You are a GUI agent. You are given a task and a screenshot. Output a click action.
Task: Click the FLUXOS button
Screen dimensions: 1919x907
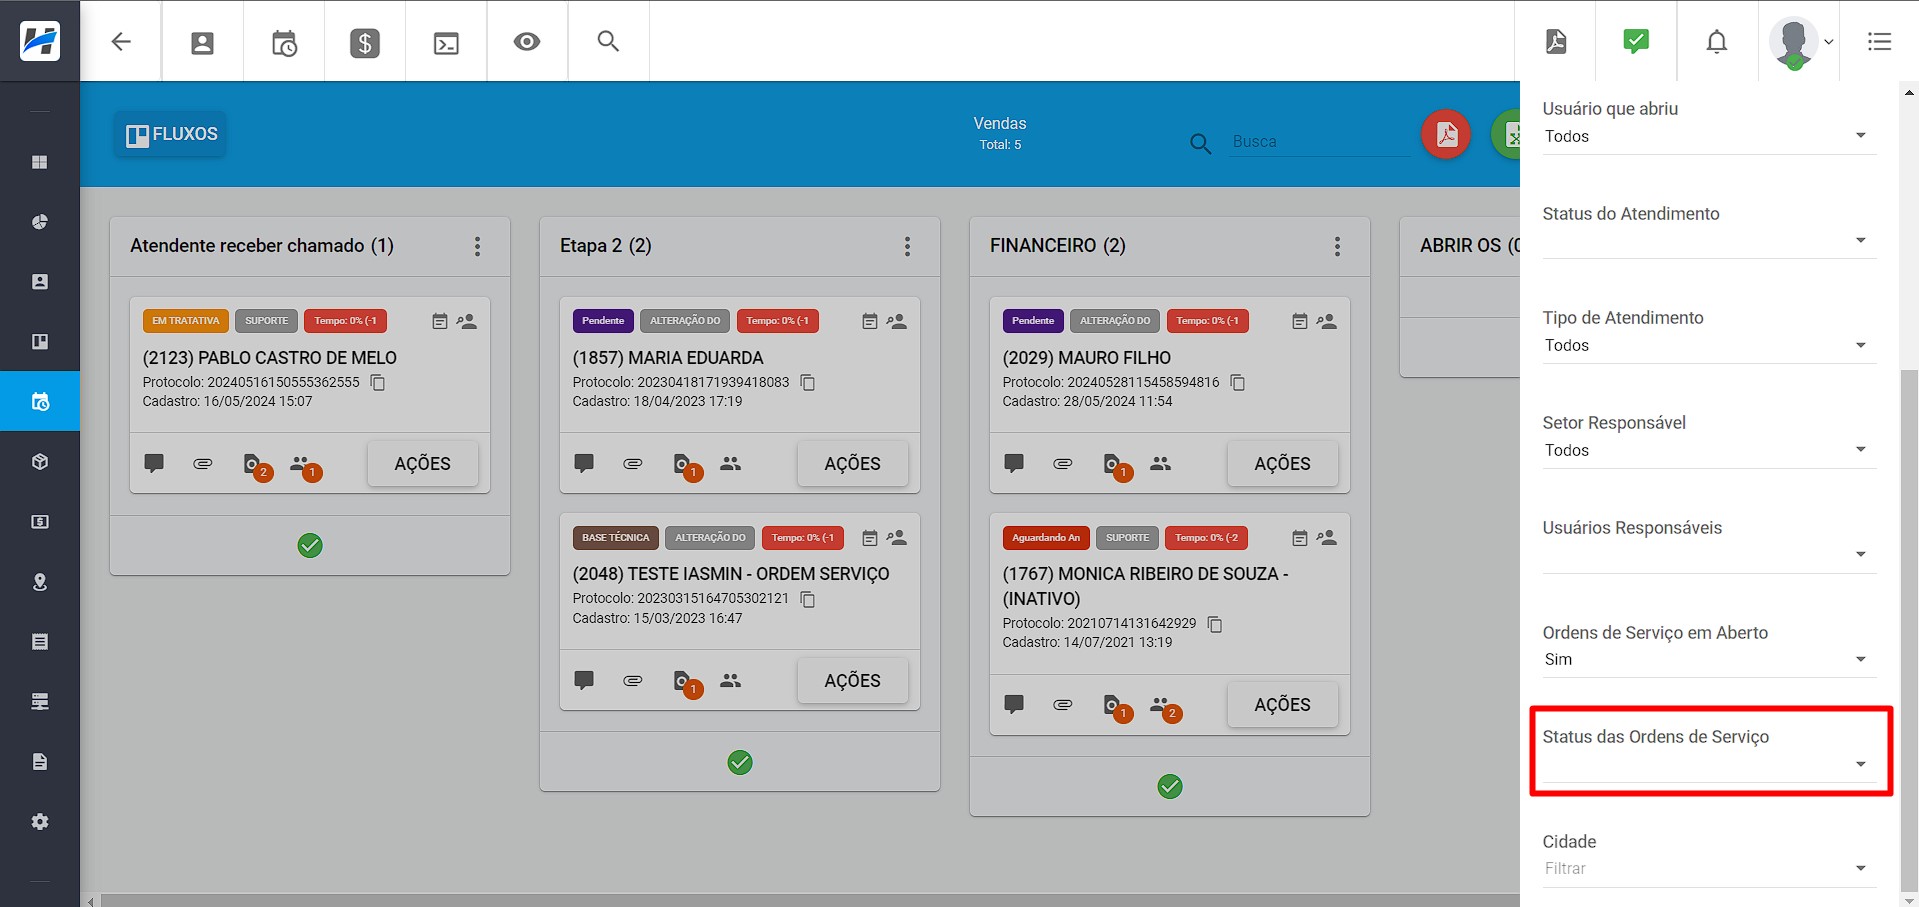coord(171,134)
